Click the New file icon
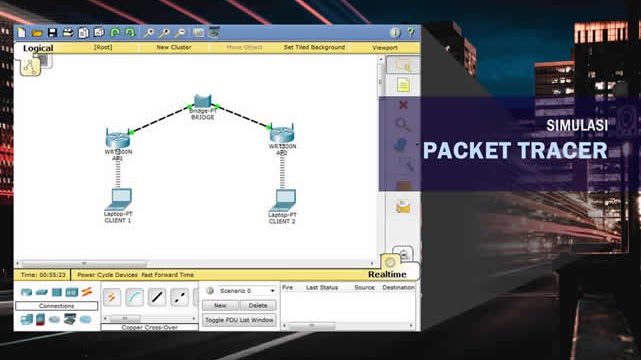 coord(22,33)
